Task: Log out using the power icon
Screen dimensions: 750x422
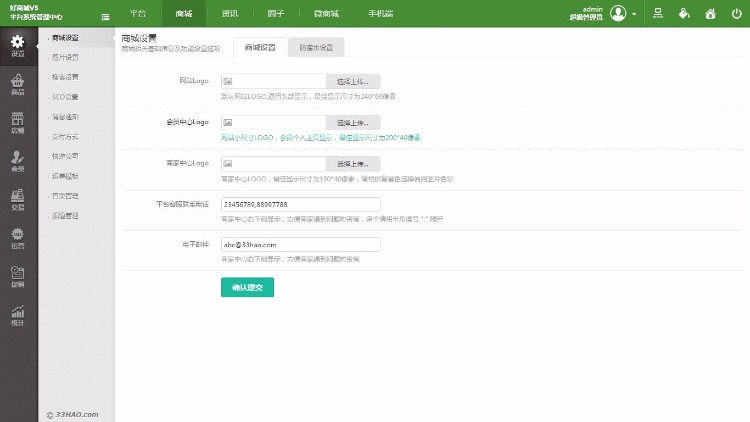Action: (x=737, y=13)
